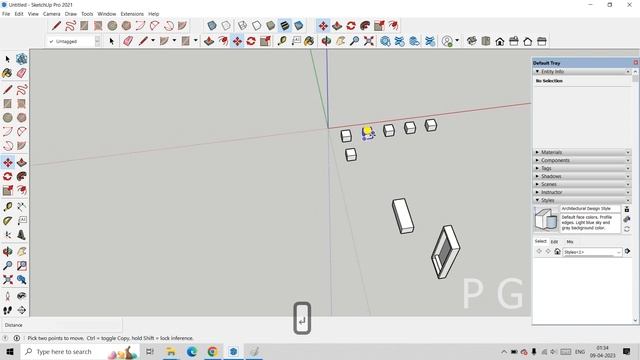Open the Camera menu

coord(51,14)
